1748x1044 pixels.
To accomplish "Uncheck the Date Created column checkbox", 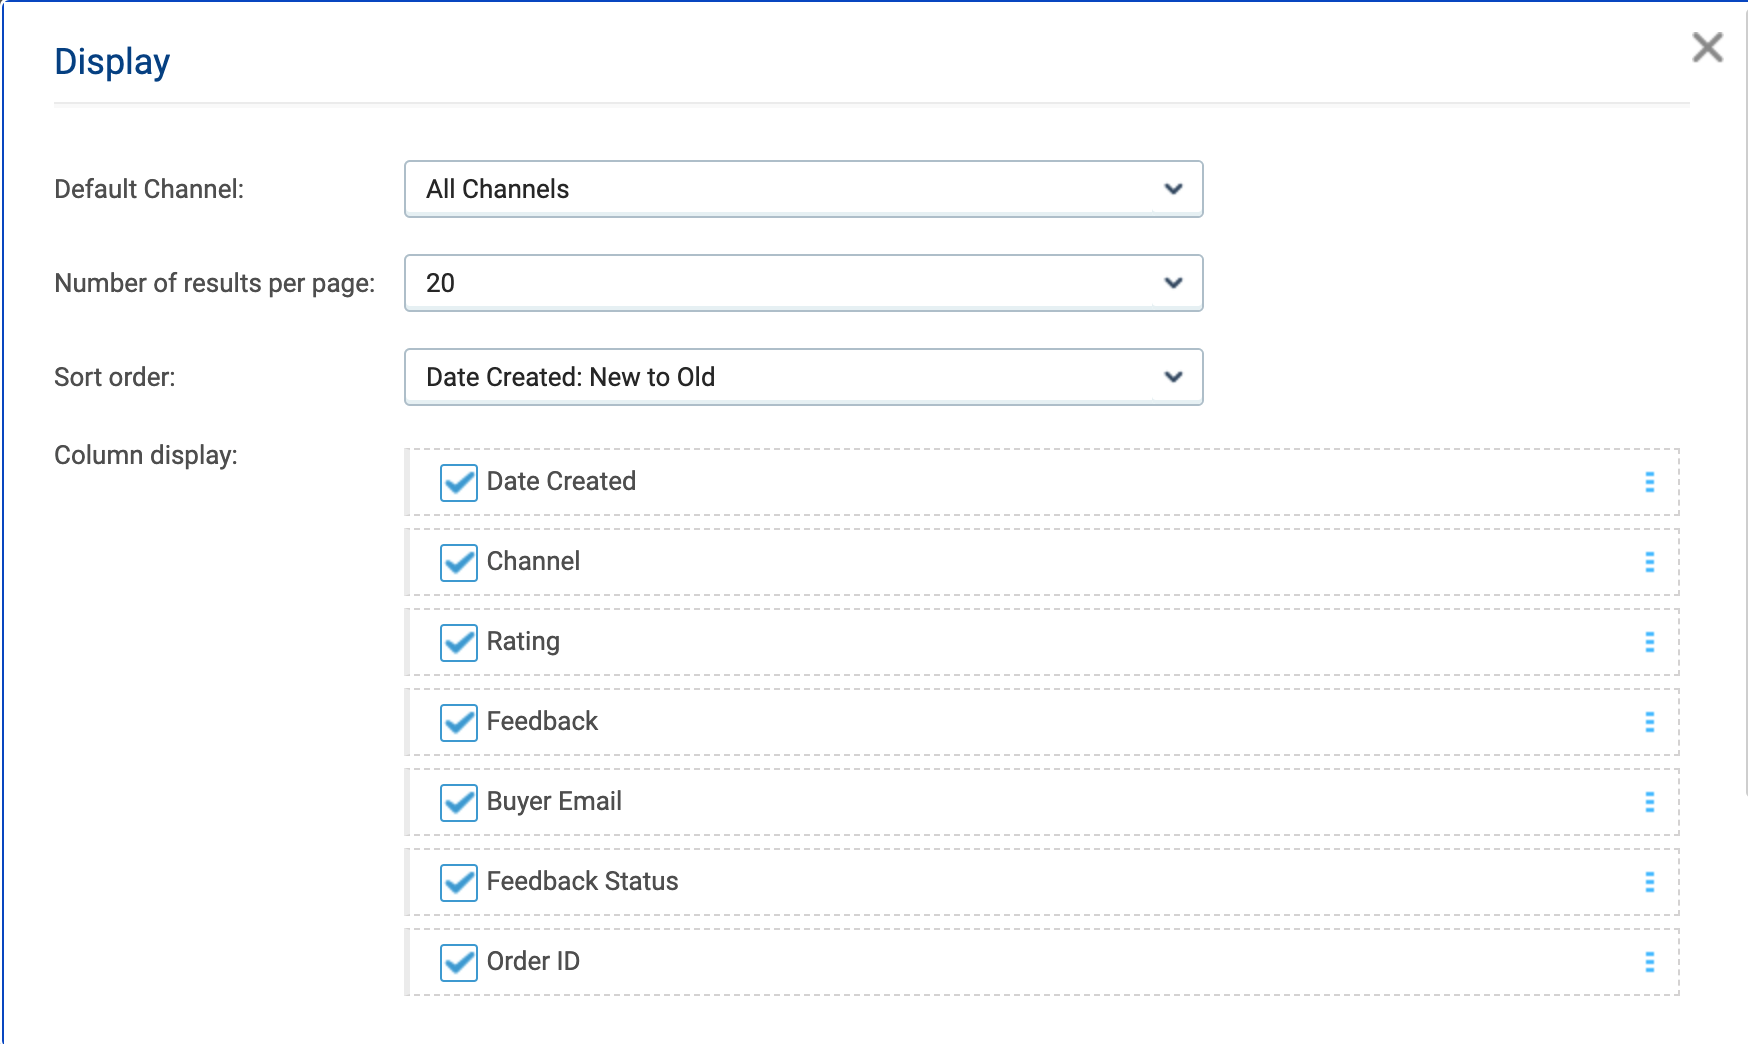I will pyautogui.click(x=459, y=483).
